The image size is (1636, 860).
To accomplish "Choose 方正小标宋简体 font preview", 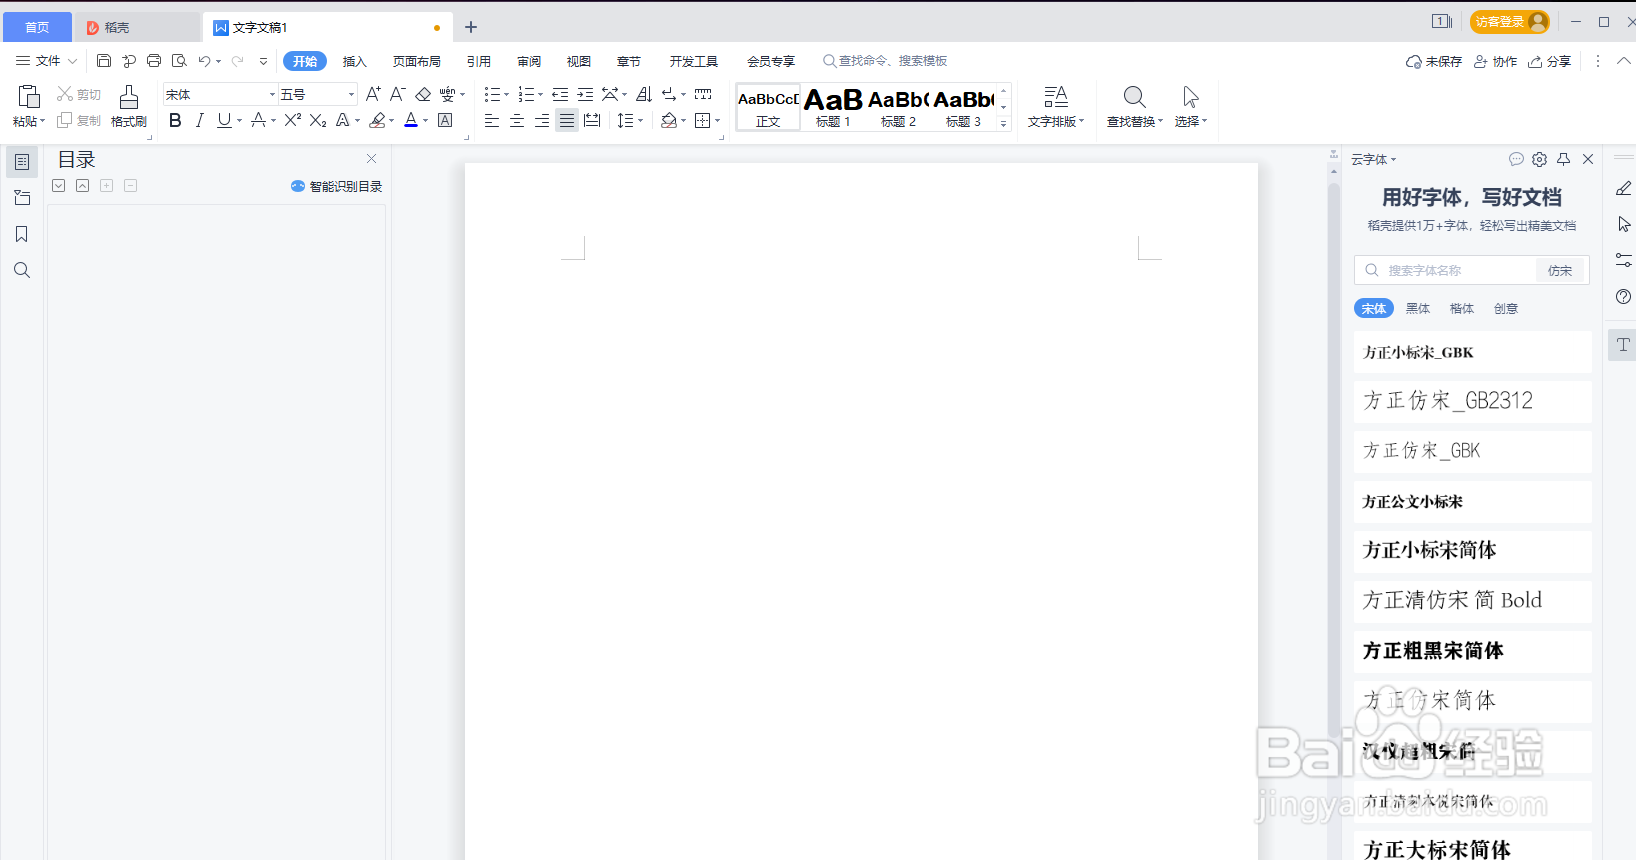I will coord(1472,551).
